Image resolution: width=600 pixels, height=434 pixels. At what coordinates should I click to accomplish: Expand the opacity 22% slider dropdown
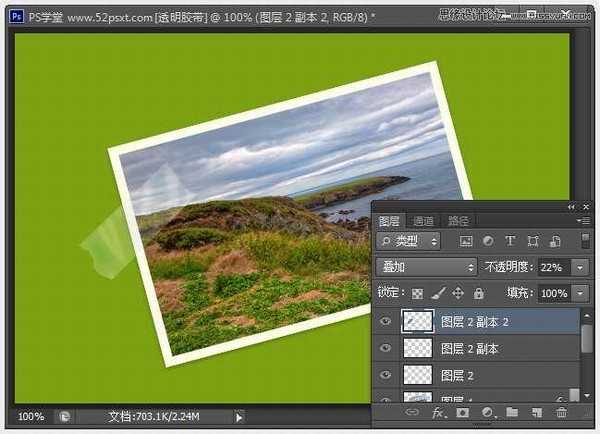581,268
